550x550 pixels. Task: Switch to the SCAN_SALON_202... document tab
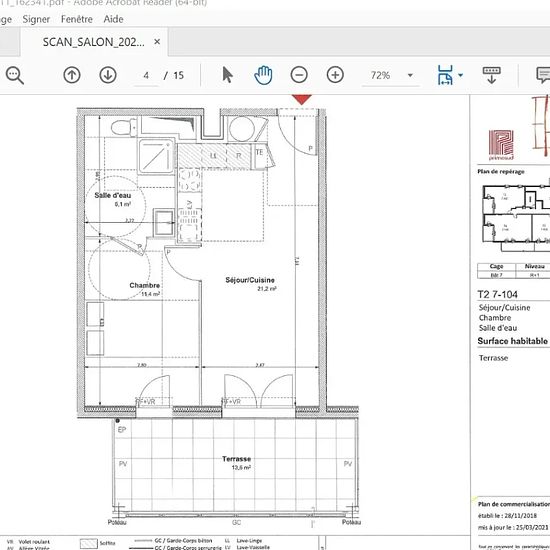coord(94,42)
